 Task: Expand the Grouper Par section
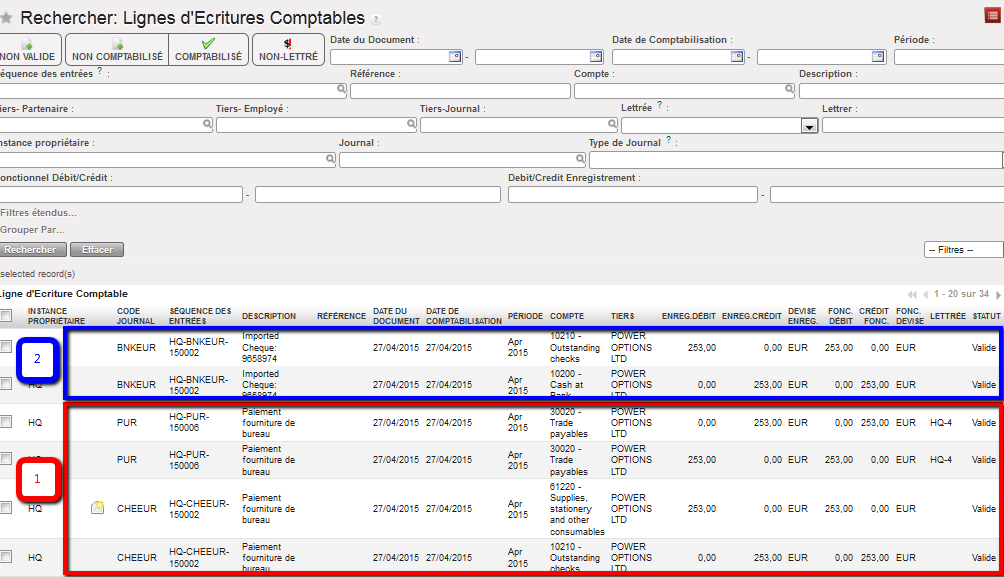pos(33,230)
